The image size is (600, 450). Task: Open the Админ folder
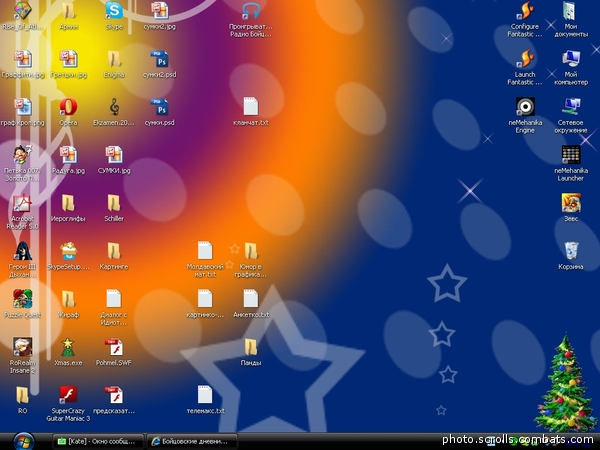coord(68,11)
